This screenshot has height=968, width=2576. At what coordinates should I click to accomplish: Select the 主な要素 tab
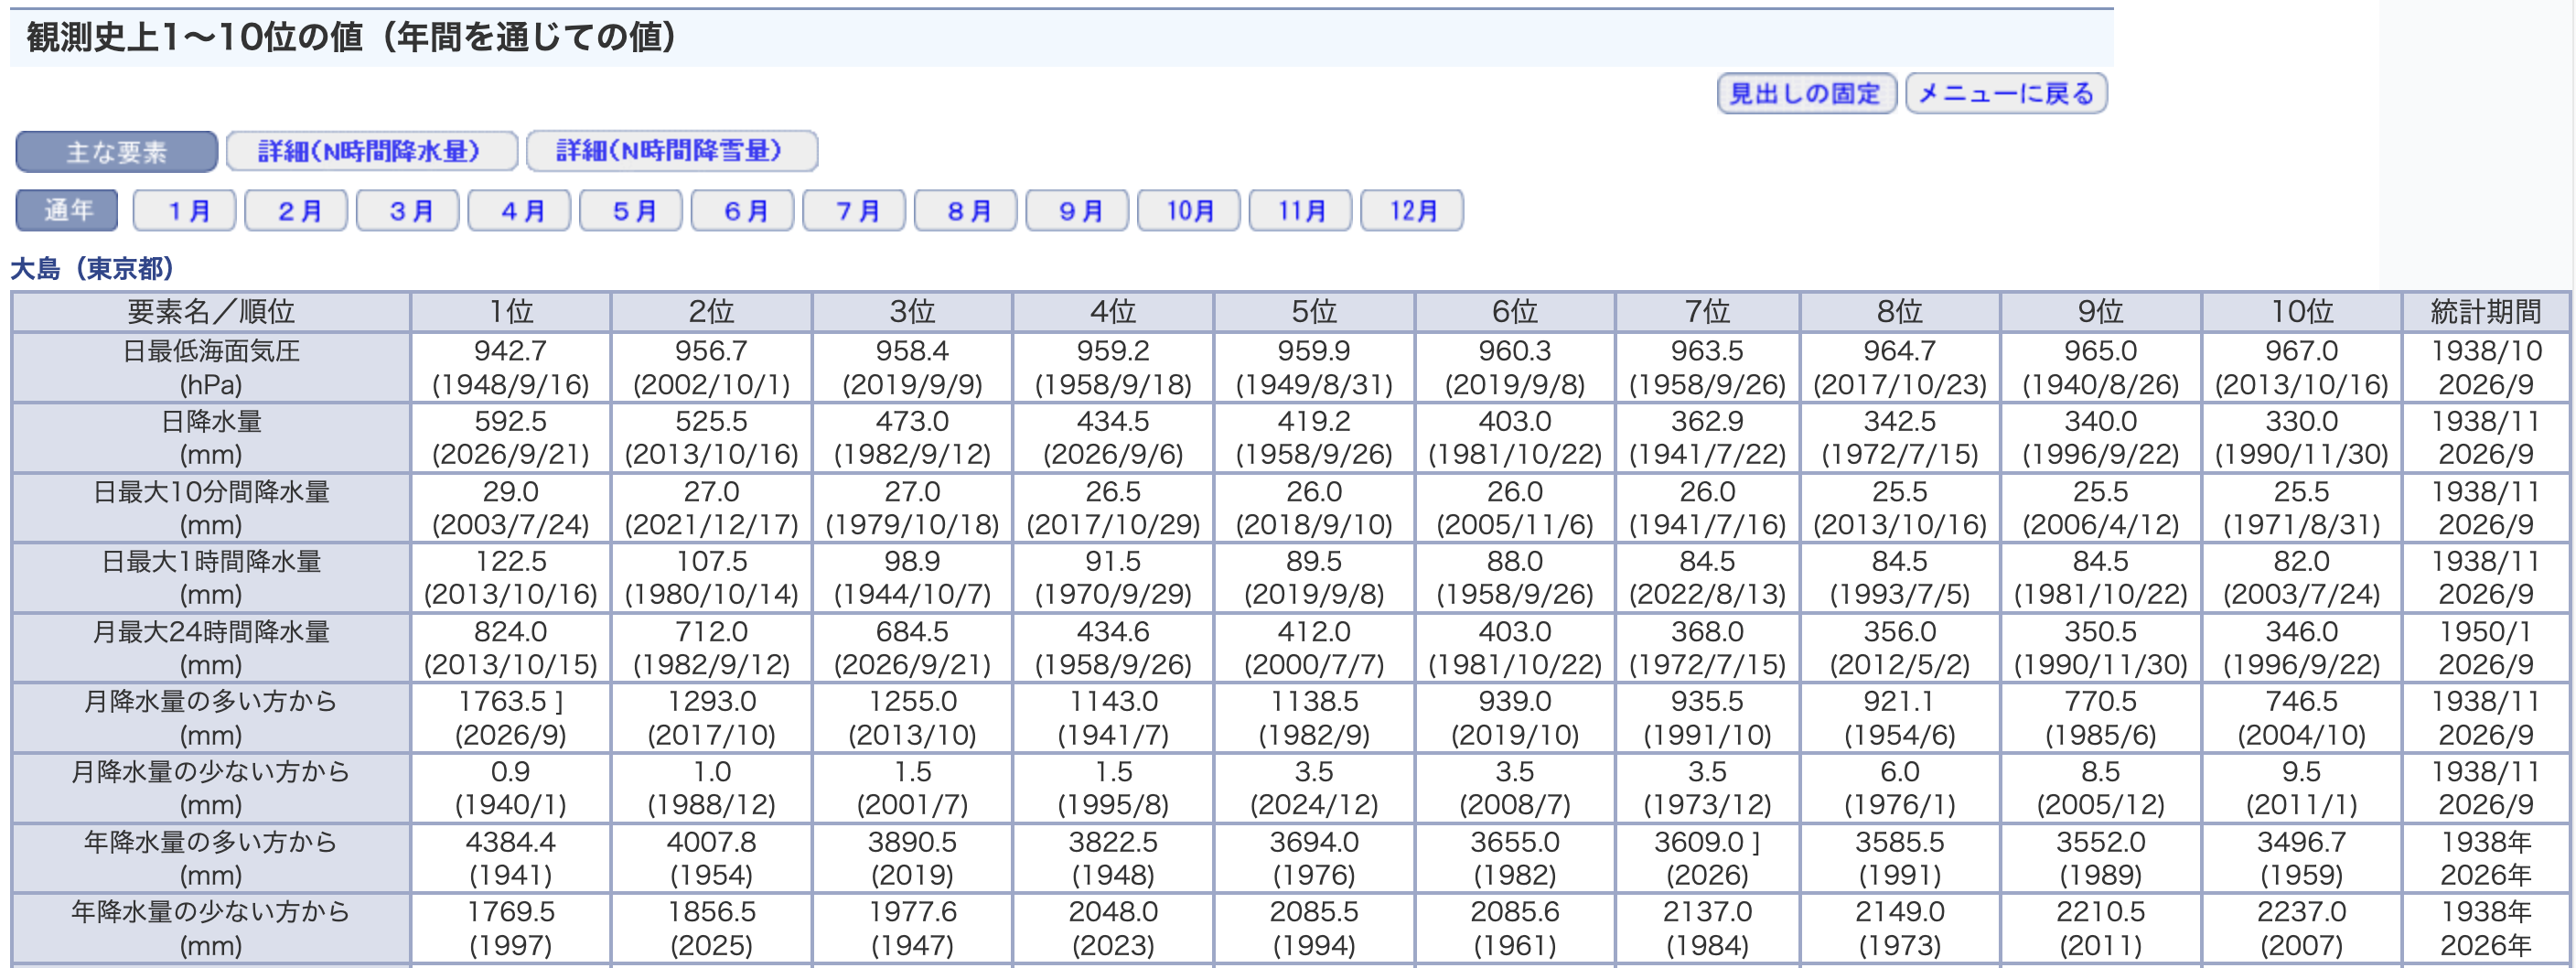click(116, 152)
